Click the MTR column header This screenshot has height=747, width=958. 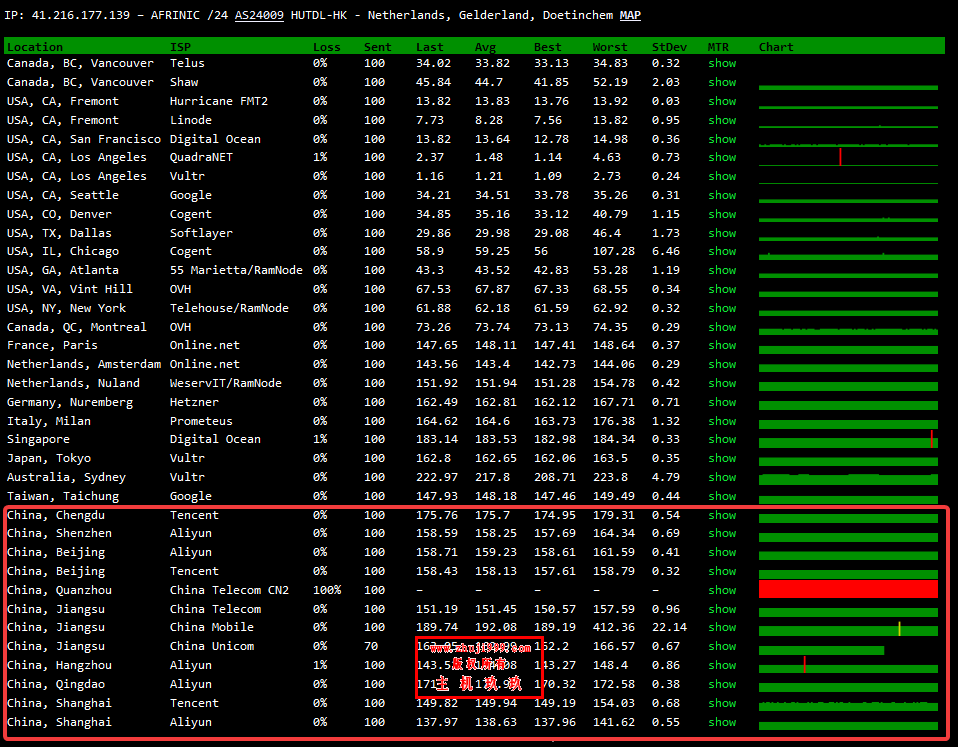pyautogui.click(x=718, y=47)
